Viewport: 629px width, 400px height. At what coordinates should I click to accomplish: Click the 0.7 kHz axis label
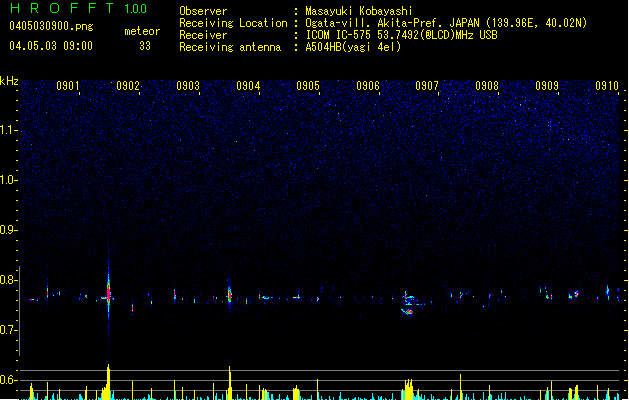tap(8, 330)
